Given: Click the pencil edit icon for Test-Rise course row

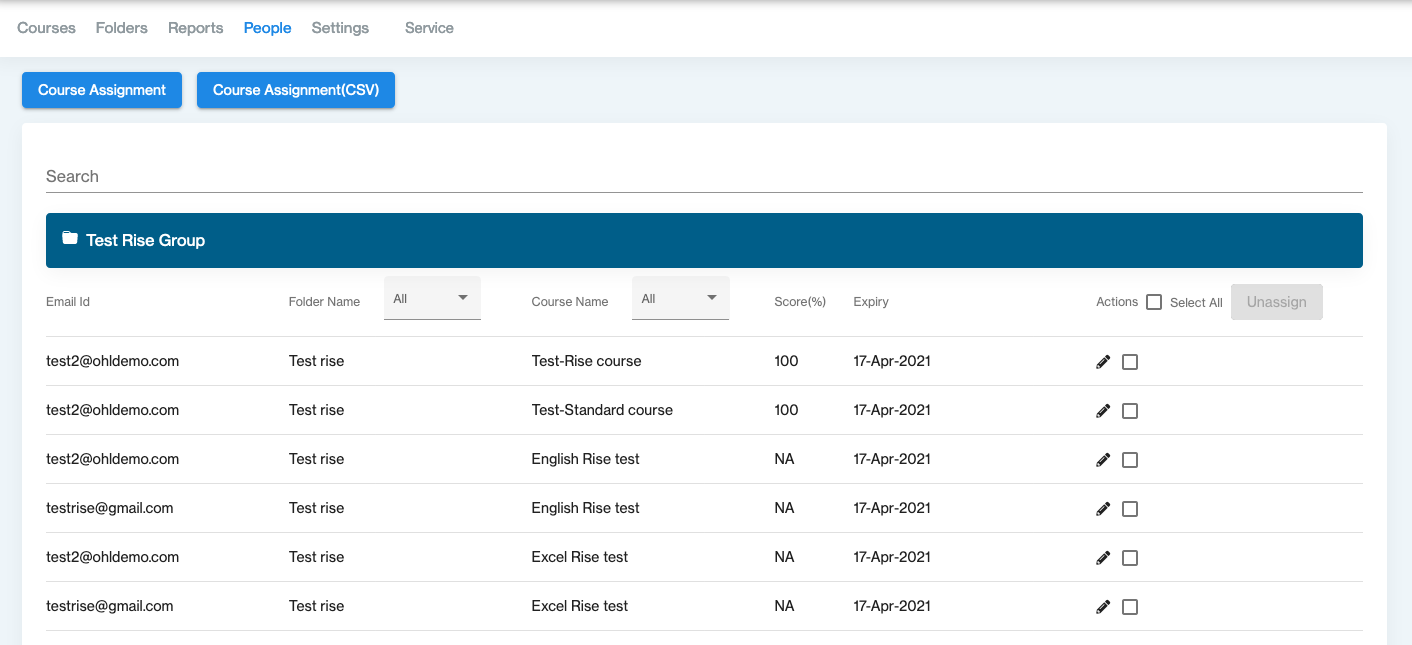Looking at the screenshot, I should (x=1103, y=362).
